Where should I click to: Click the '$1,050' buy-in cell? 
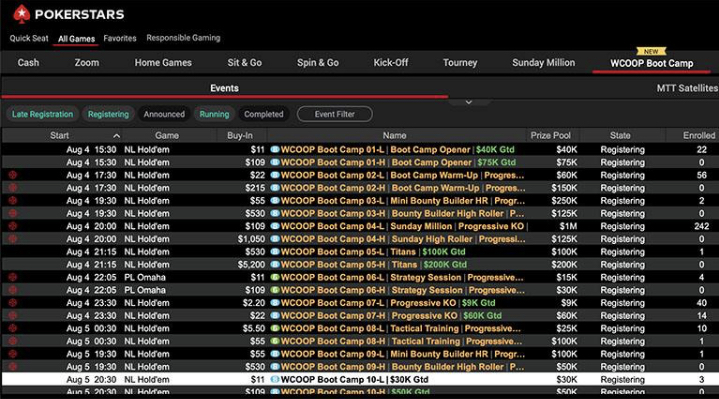click(251, 239)
